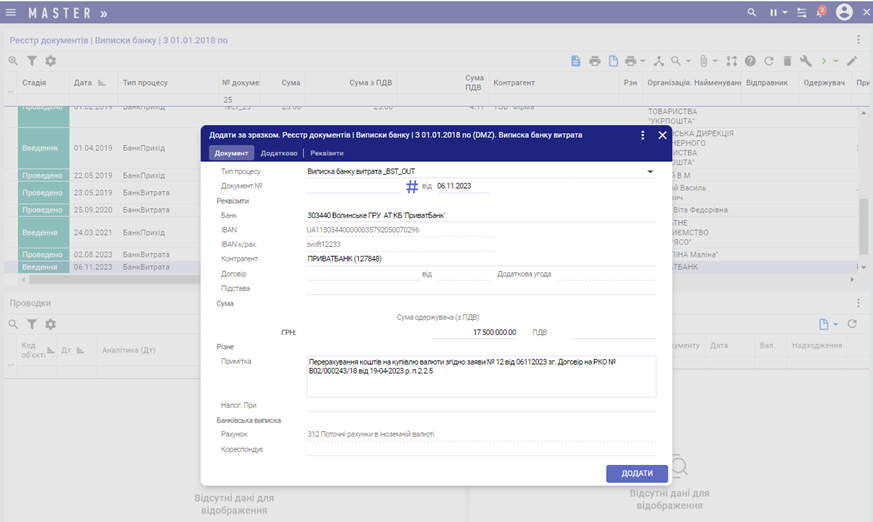The image size is (873, 522).
Task: Switch to the Додатково tab
Action: (279, 153)
